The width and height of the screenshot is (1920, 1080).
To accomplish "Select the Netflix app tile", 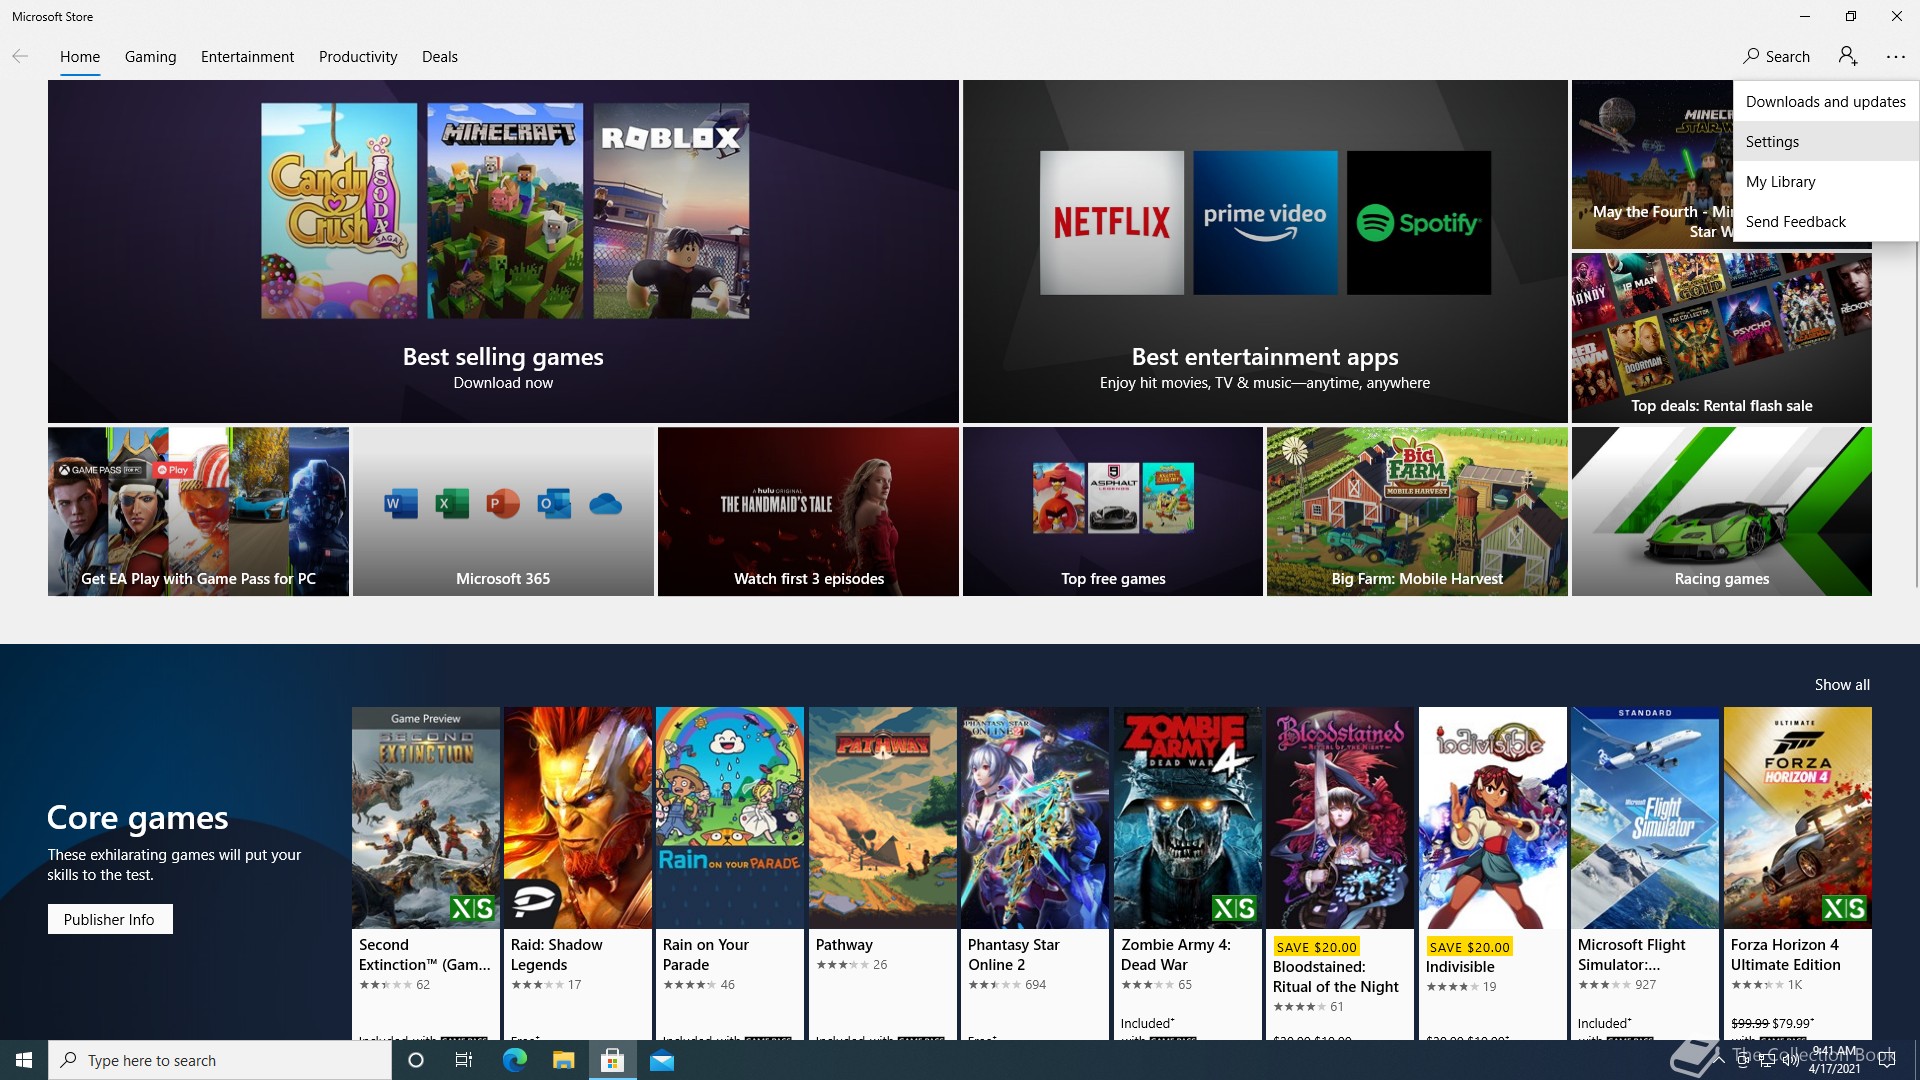I will (1111, 222).
